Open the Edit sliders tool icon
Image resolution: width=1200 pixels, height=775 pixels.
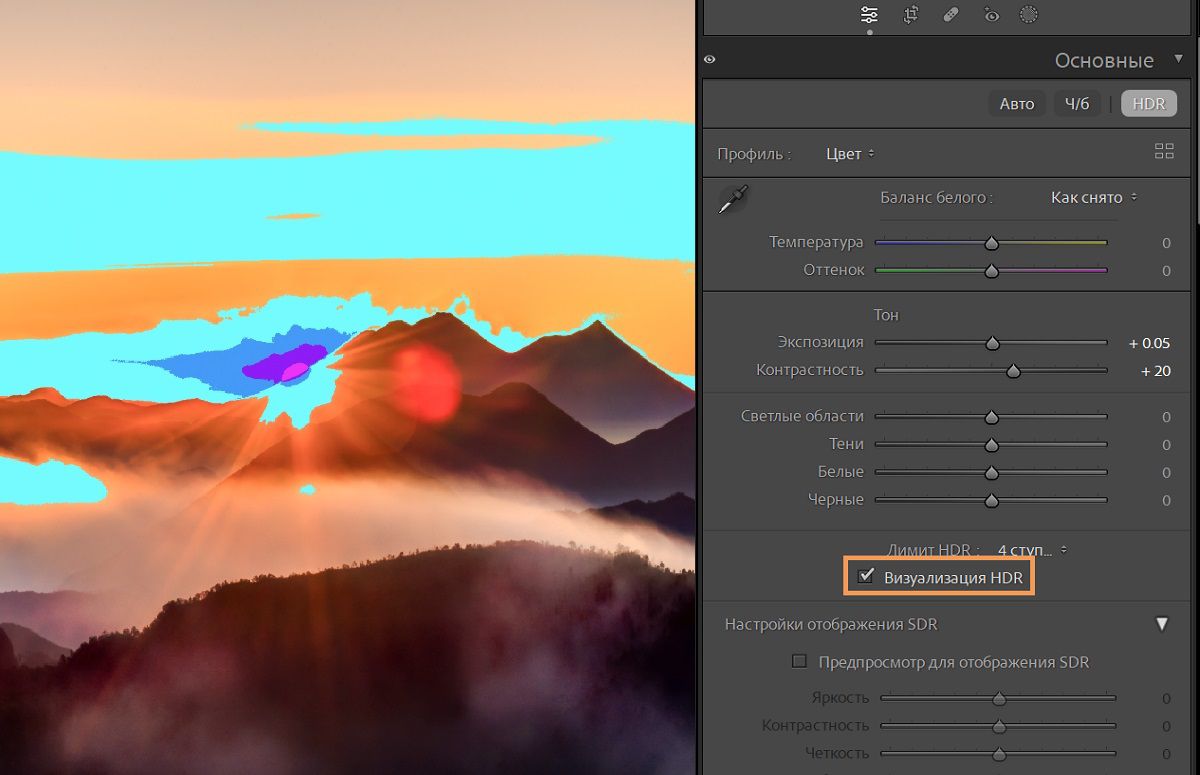pos(869,15)
